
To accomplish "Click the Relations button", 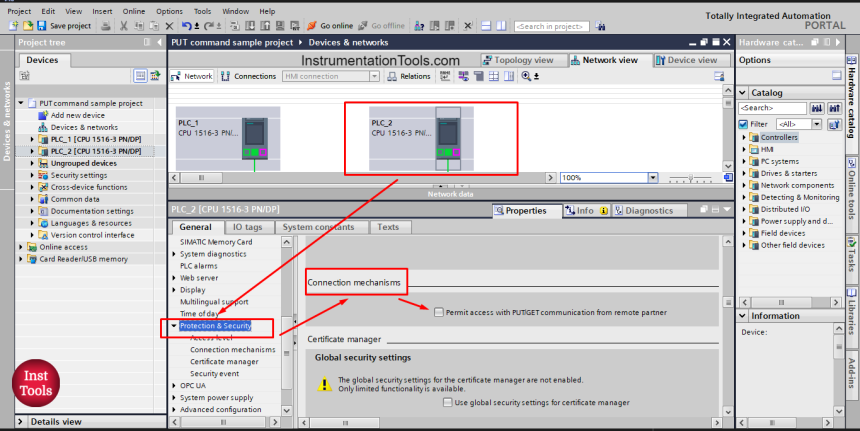I will [x=409, y=76].
